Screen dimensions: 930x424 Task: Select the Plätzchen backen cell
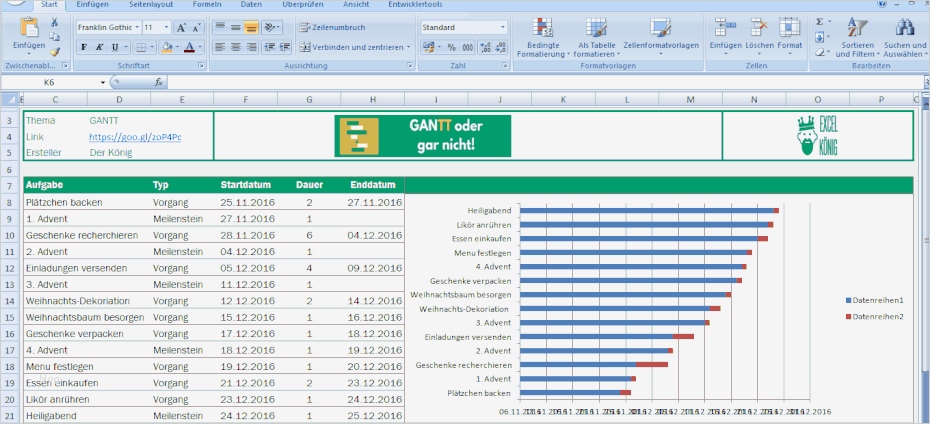click(x=64, y=202)
